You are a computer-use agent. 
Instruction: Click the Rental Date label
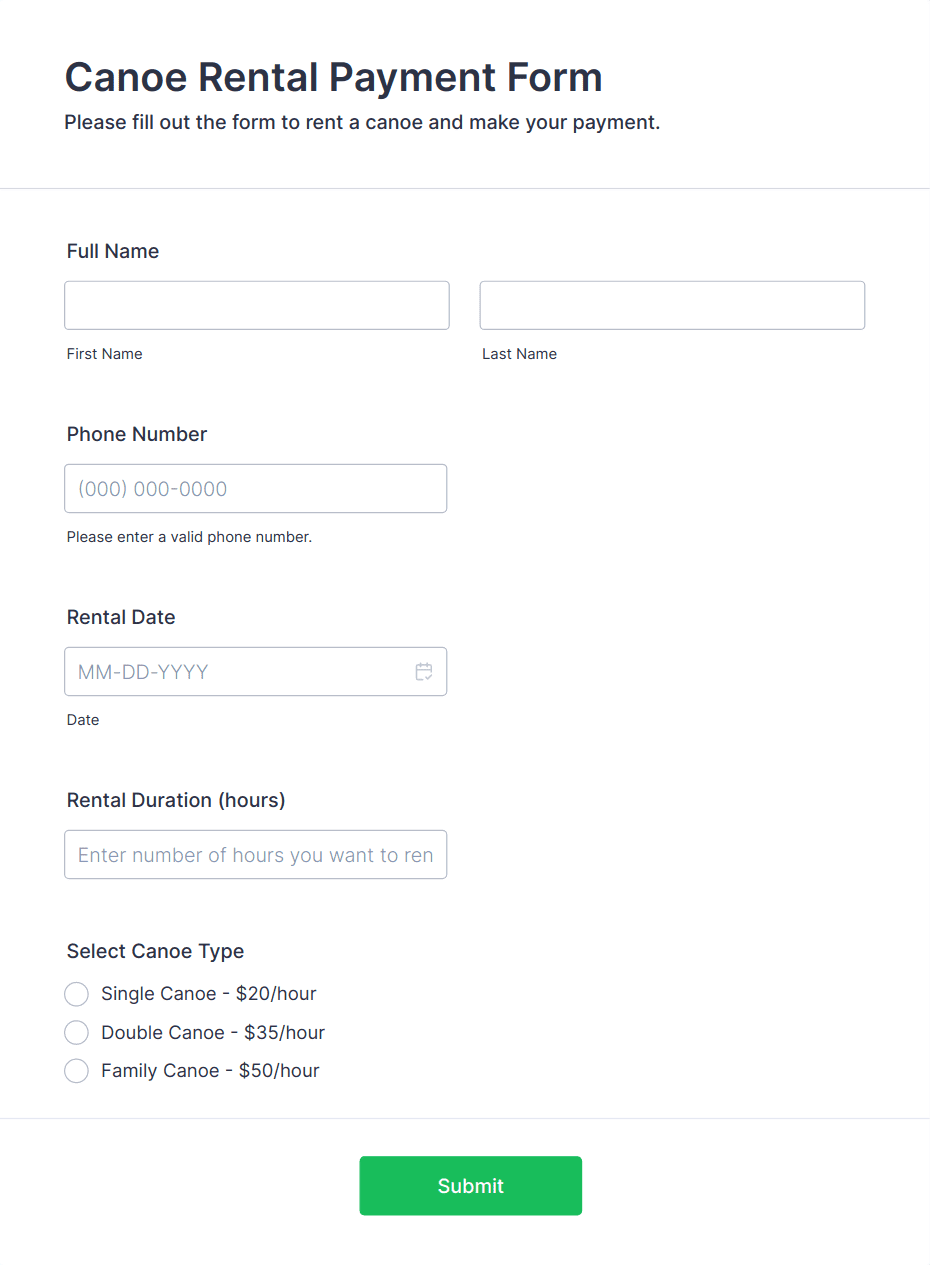pyautogui.click(x=121, y=617)
